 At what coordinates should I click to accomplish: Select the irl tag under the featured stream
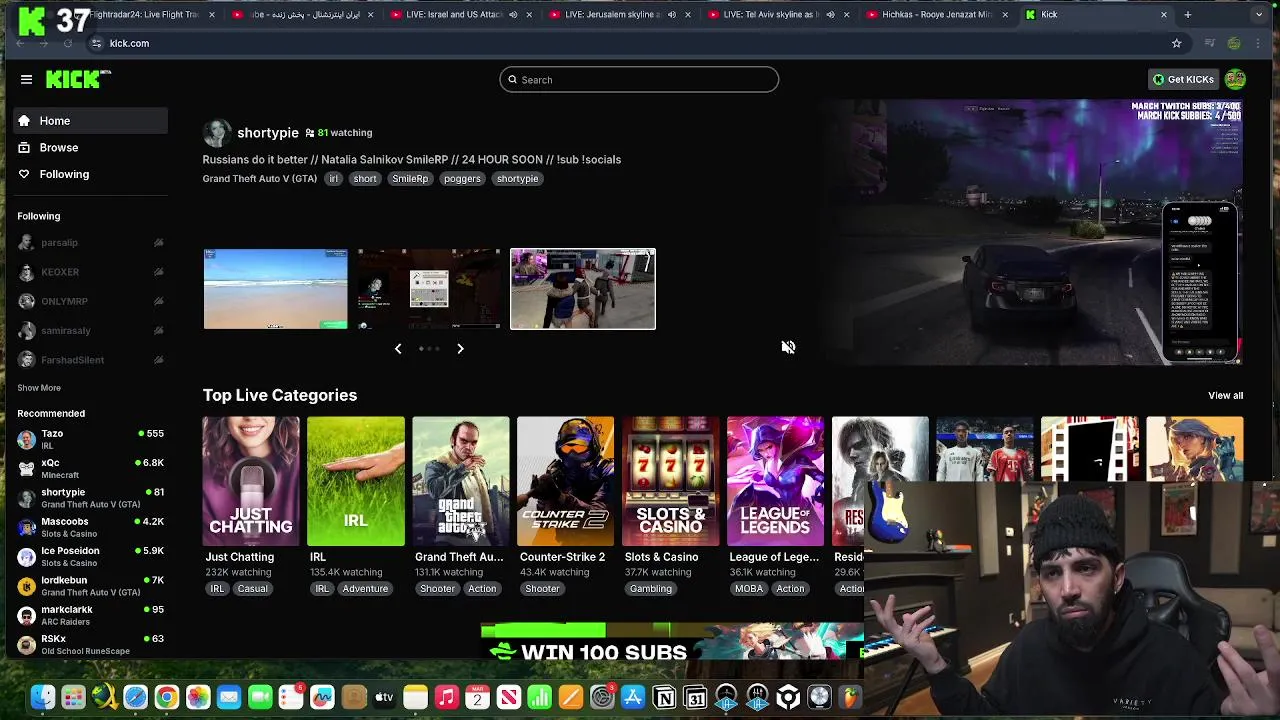point(334,179)
